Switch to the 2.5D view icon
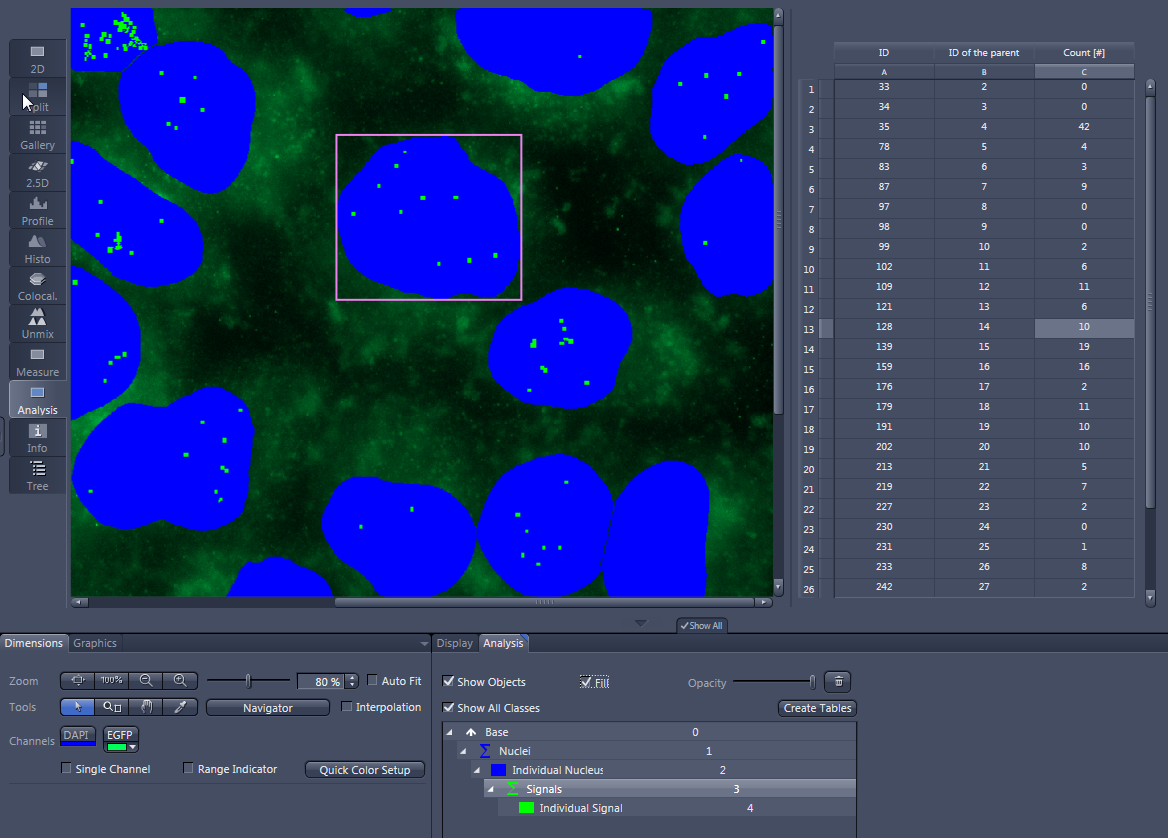This screenshot has height=838, width=1168. 37,172
